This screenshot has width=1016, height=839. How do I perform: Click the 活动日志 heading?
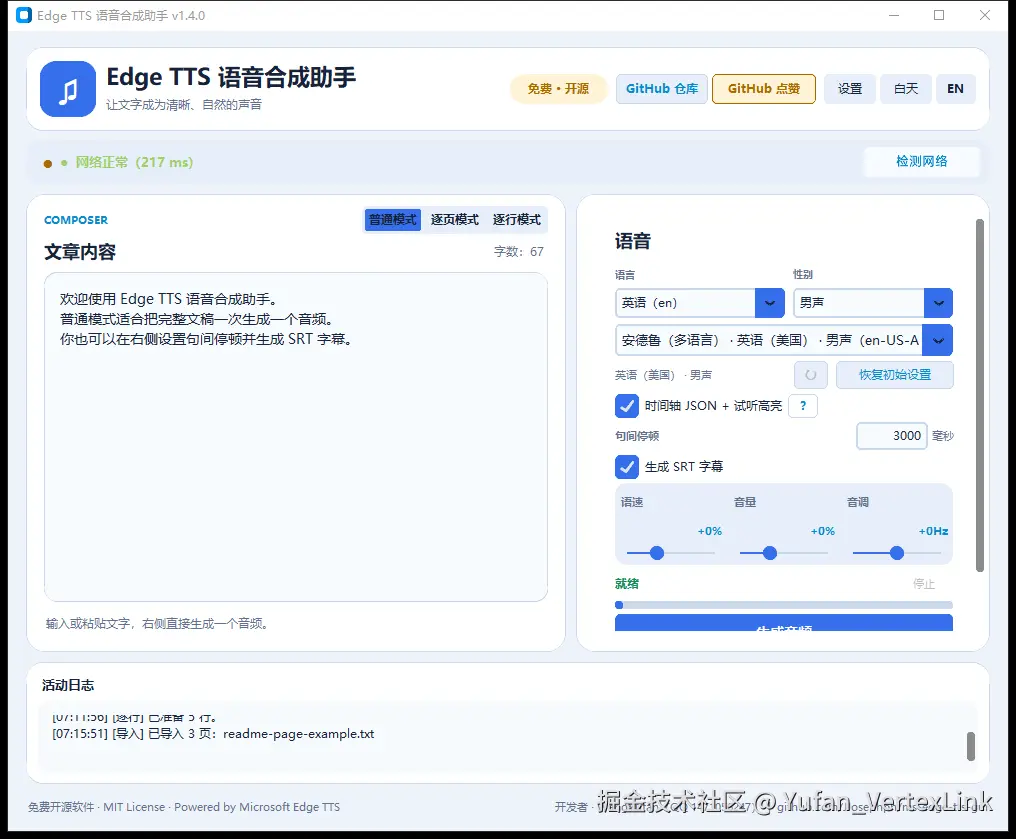[x=68, y=685]
